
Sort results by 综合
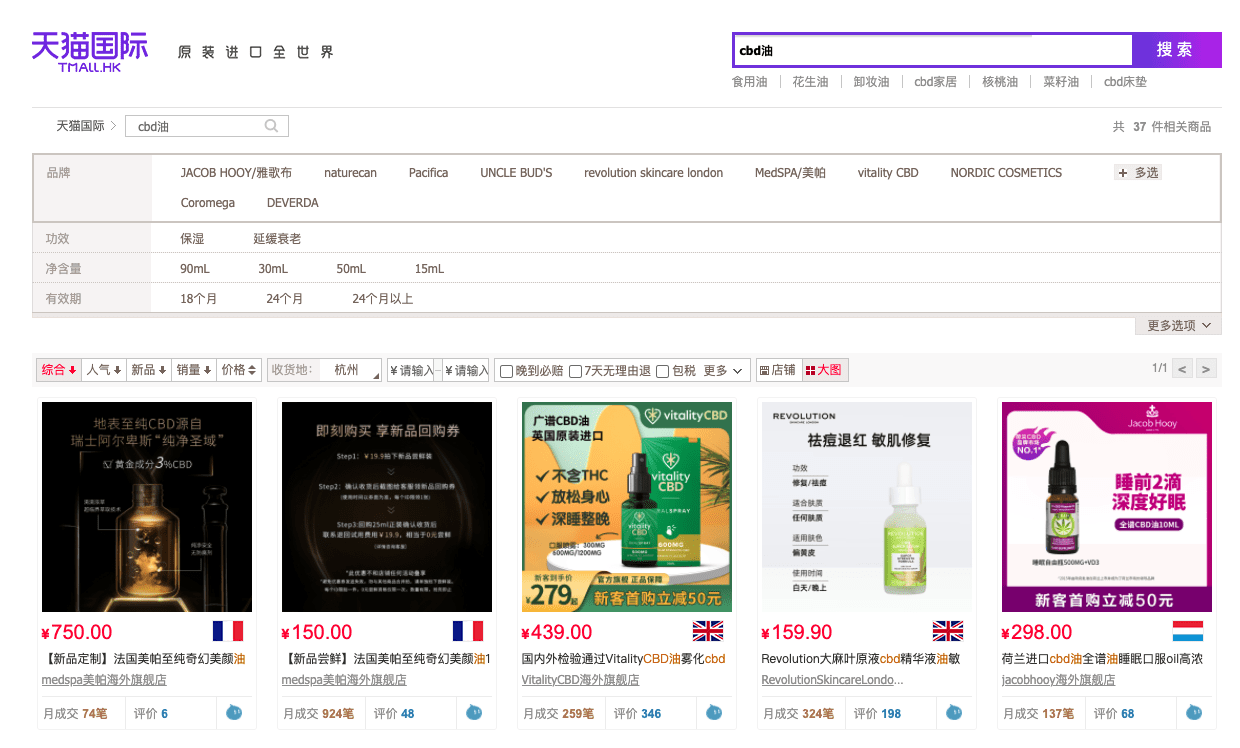[59, 370]
